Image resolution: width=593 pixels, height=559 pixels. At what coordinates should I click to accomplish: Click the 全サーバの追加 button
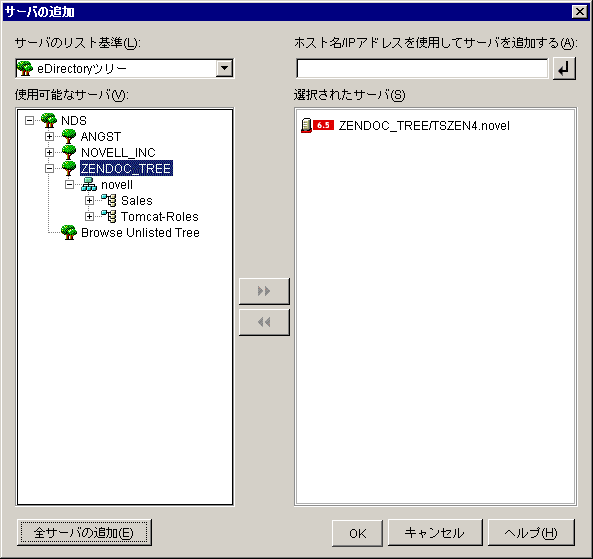coord(84,533)
